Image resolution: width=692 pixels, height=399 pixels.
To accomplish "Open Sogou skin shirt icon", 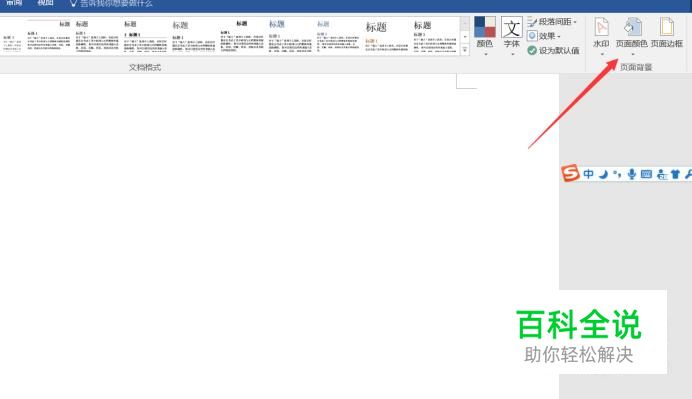I will pos(675,174).
